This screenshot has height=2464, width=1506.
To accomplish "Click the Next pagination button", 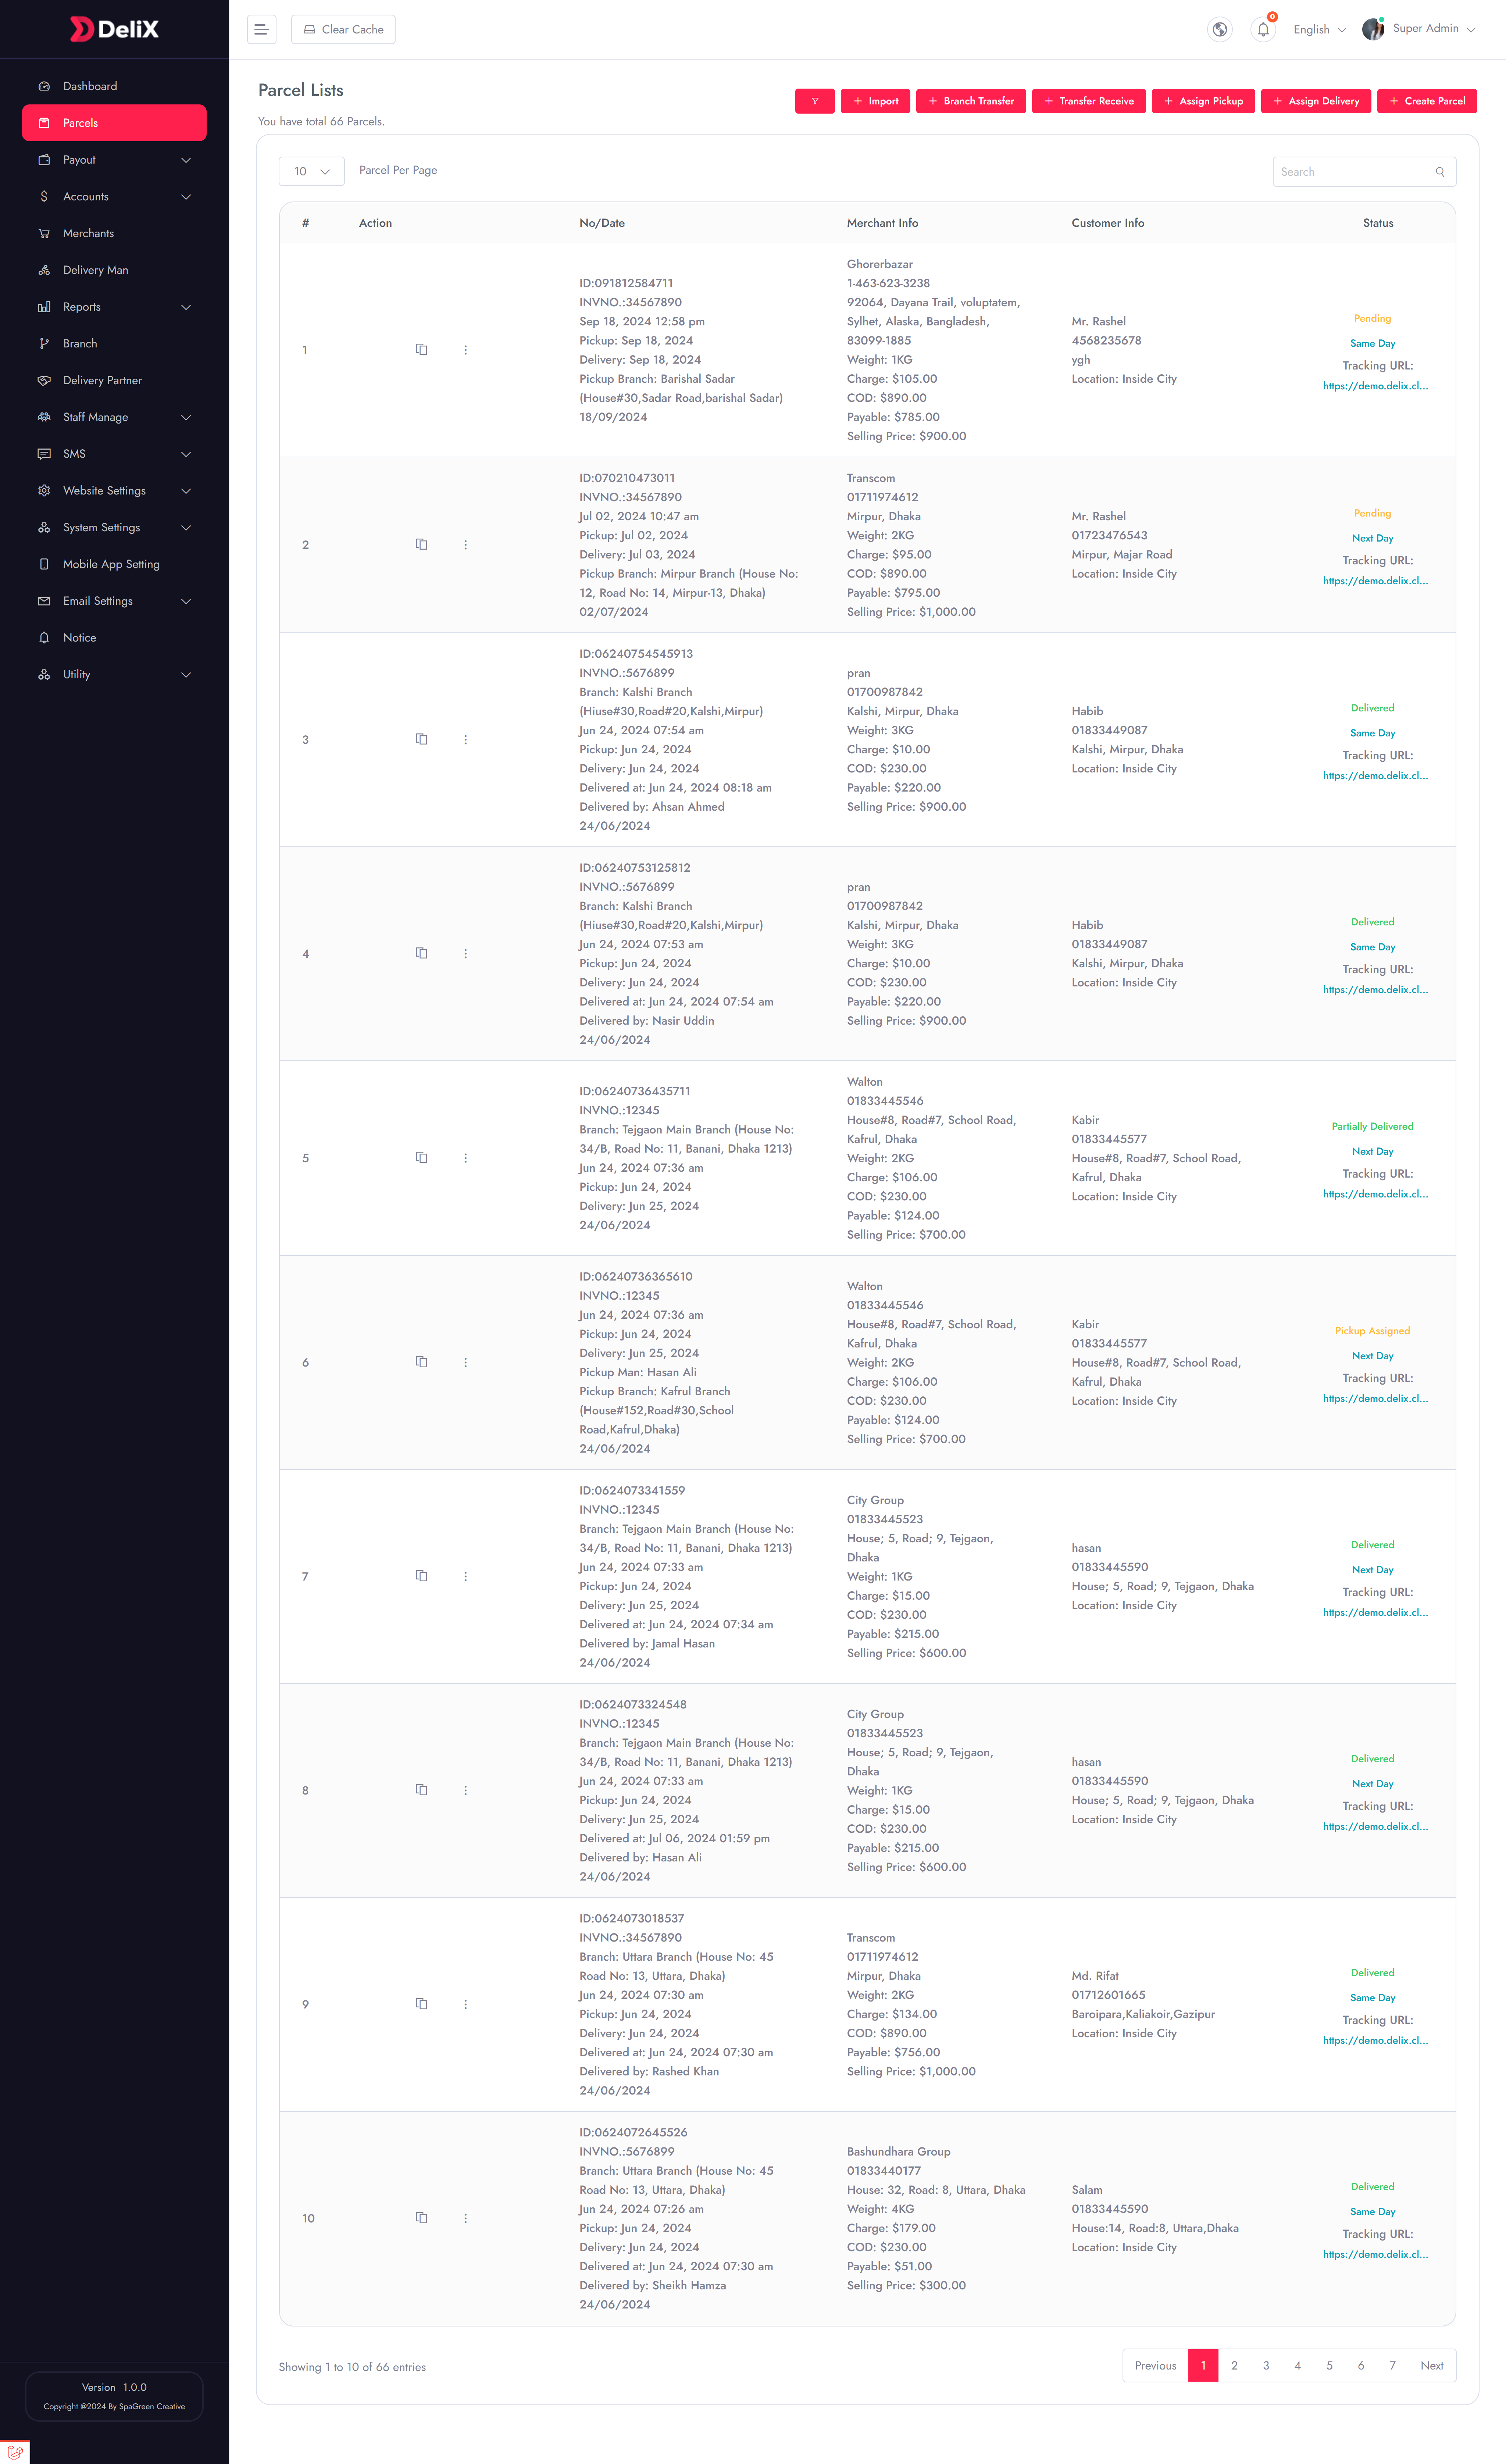I will (1432, 2366).
